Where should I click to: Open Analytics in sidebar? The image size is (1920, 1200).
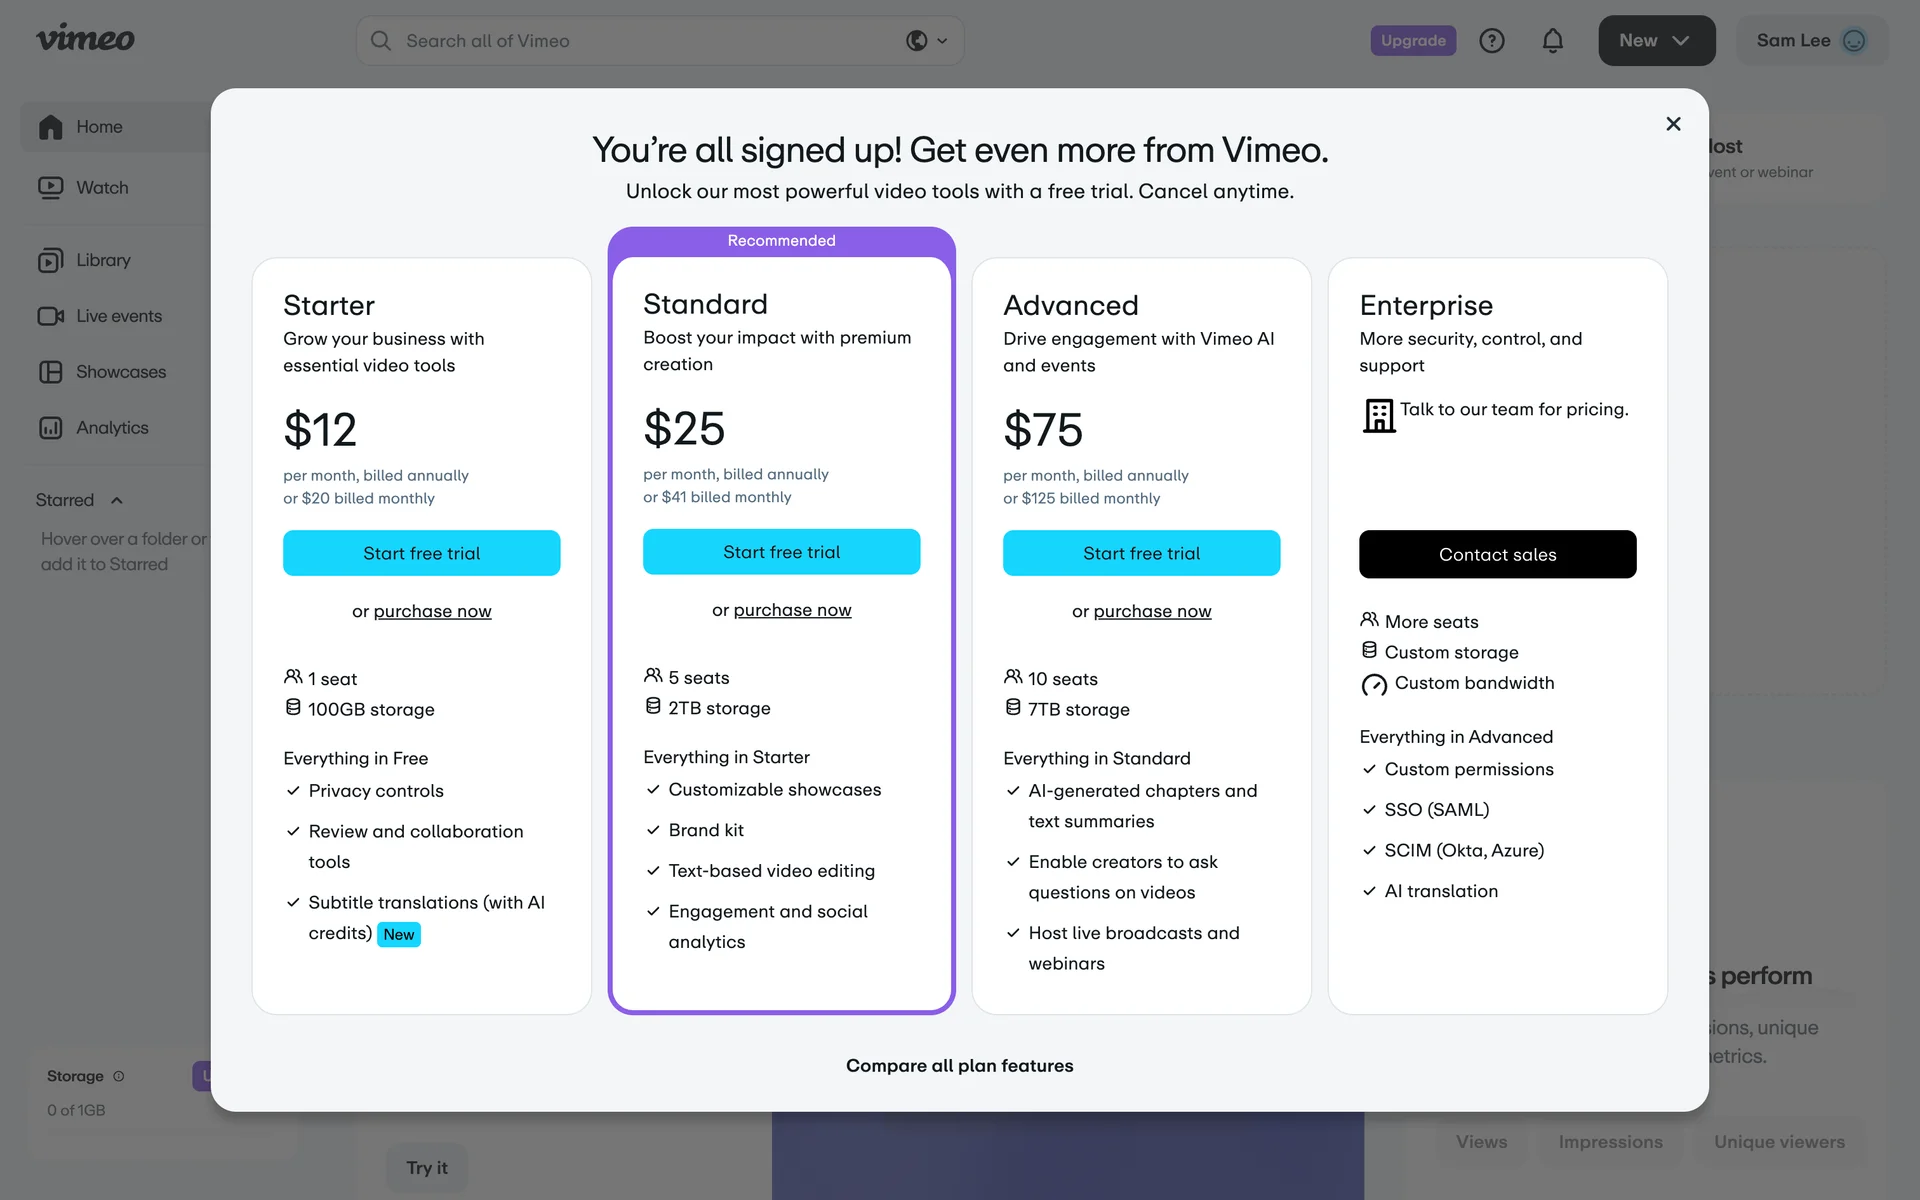111,428
